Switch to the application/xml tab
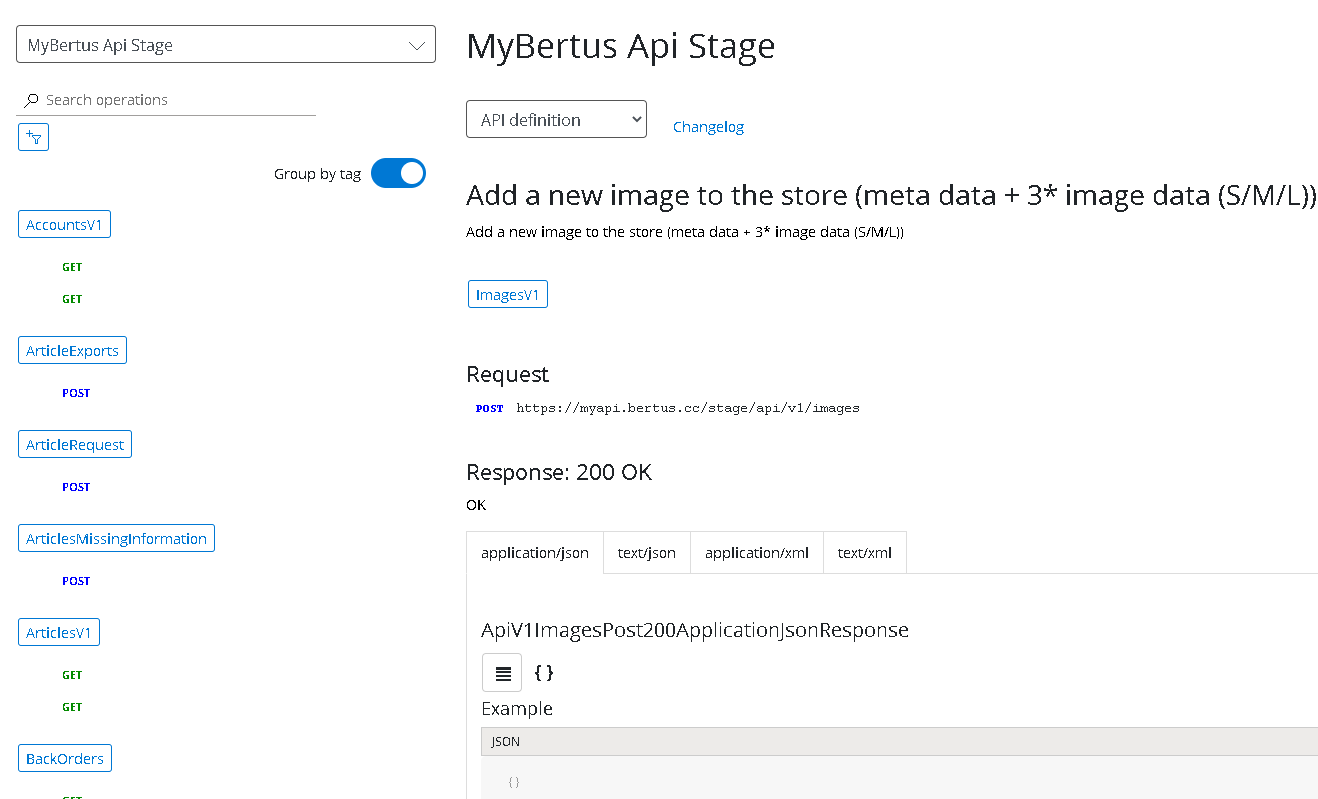The width and height of the screenshot is (1318, 799). click(756, 552)
